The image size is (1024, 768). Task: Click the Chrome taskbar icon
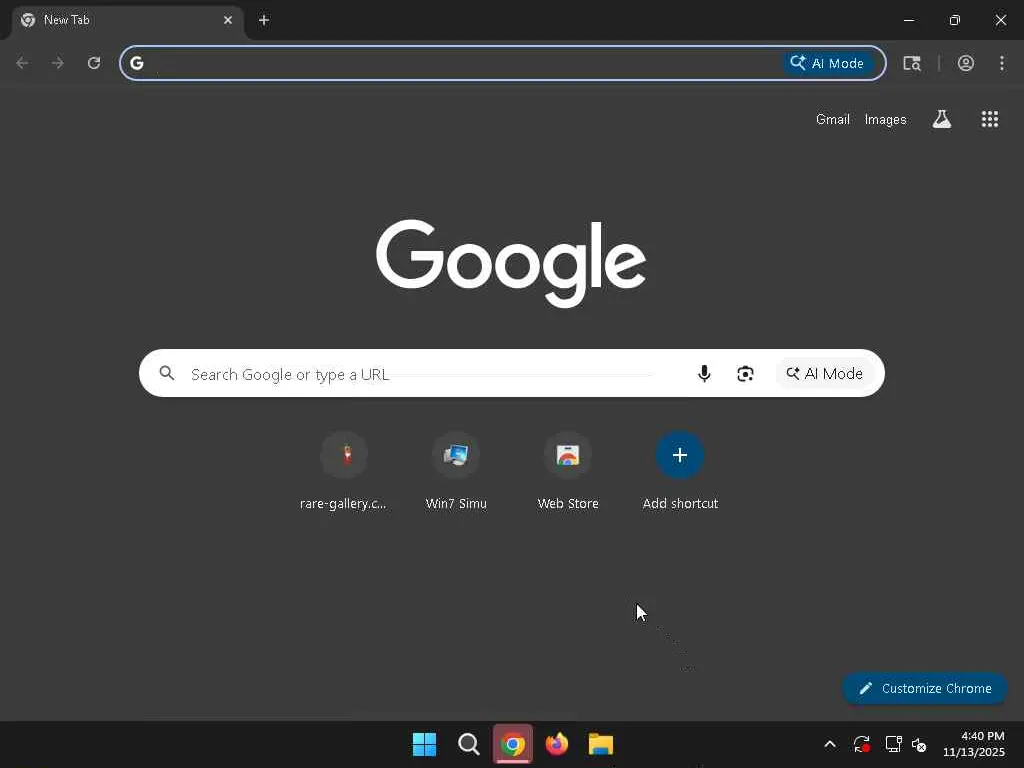(513, 744)
